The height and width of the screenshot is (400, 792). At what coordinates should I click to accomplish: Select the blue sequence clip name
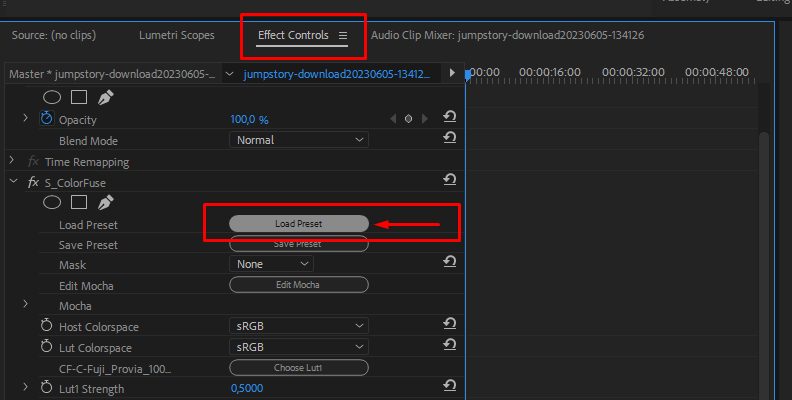[x=337, y=74]
